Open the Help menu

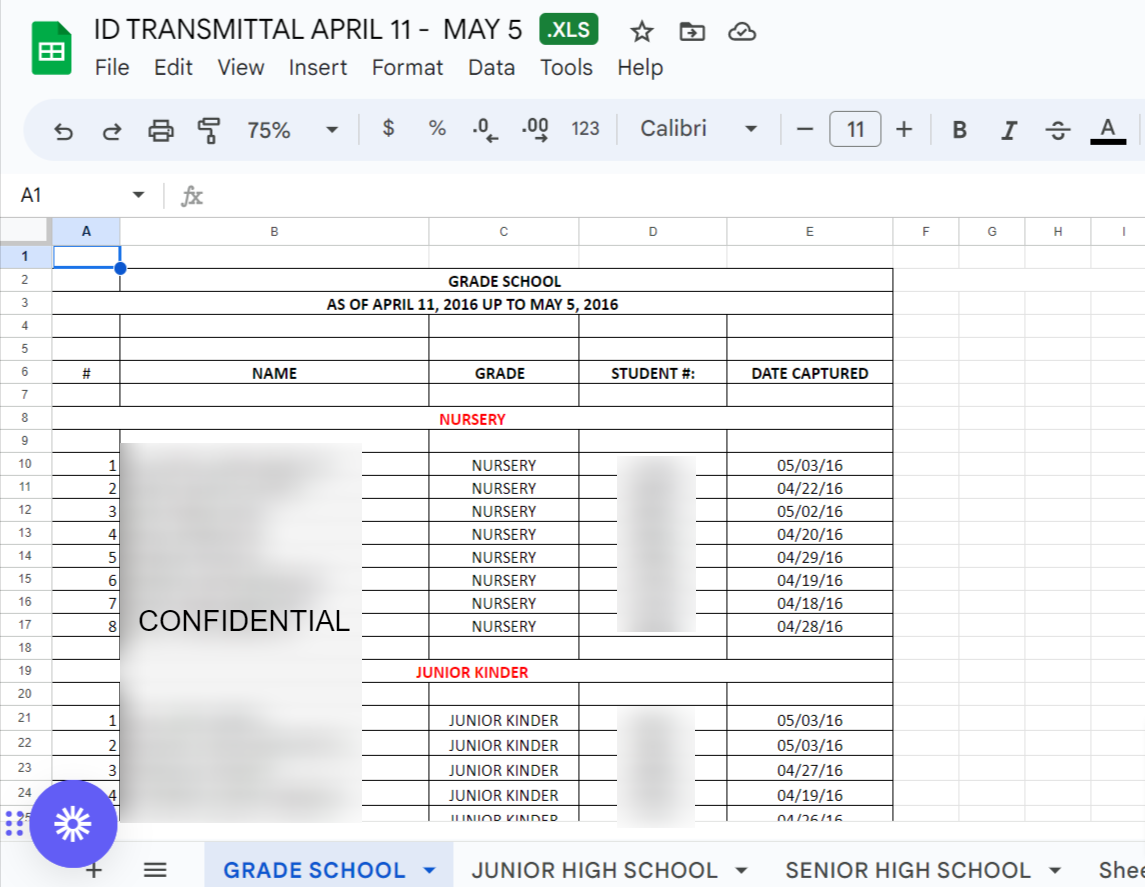click(640, 67)
